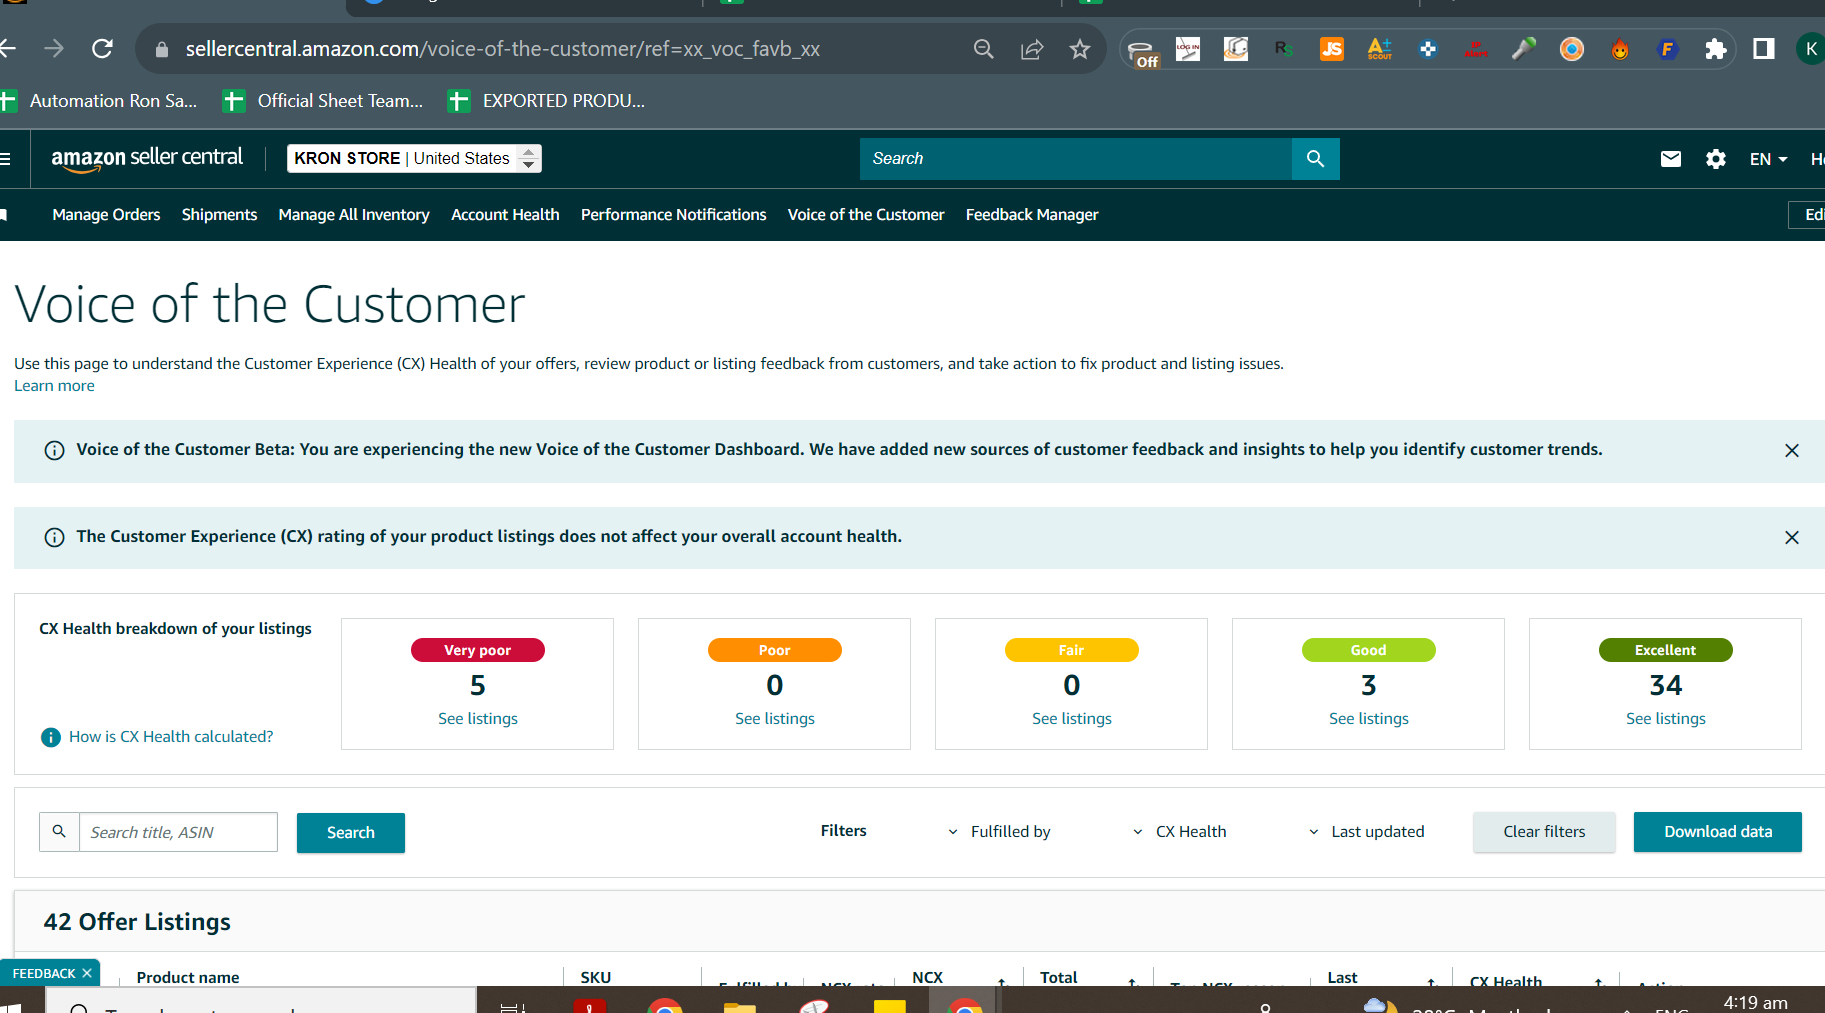See listings under Good
This screenshot has height=1013, width=1825.
1369,719
